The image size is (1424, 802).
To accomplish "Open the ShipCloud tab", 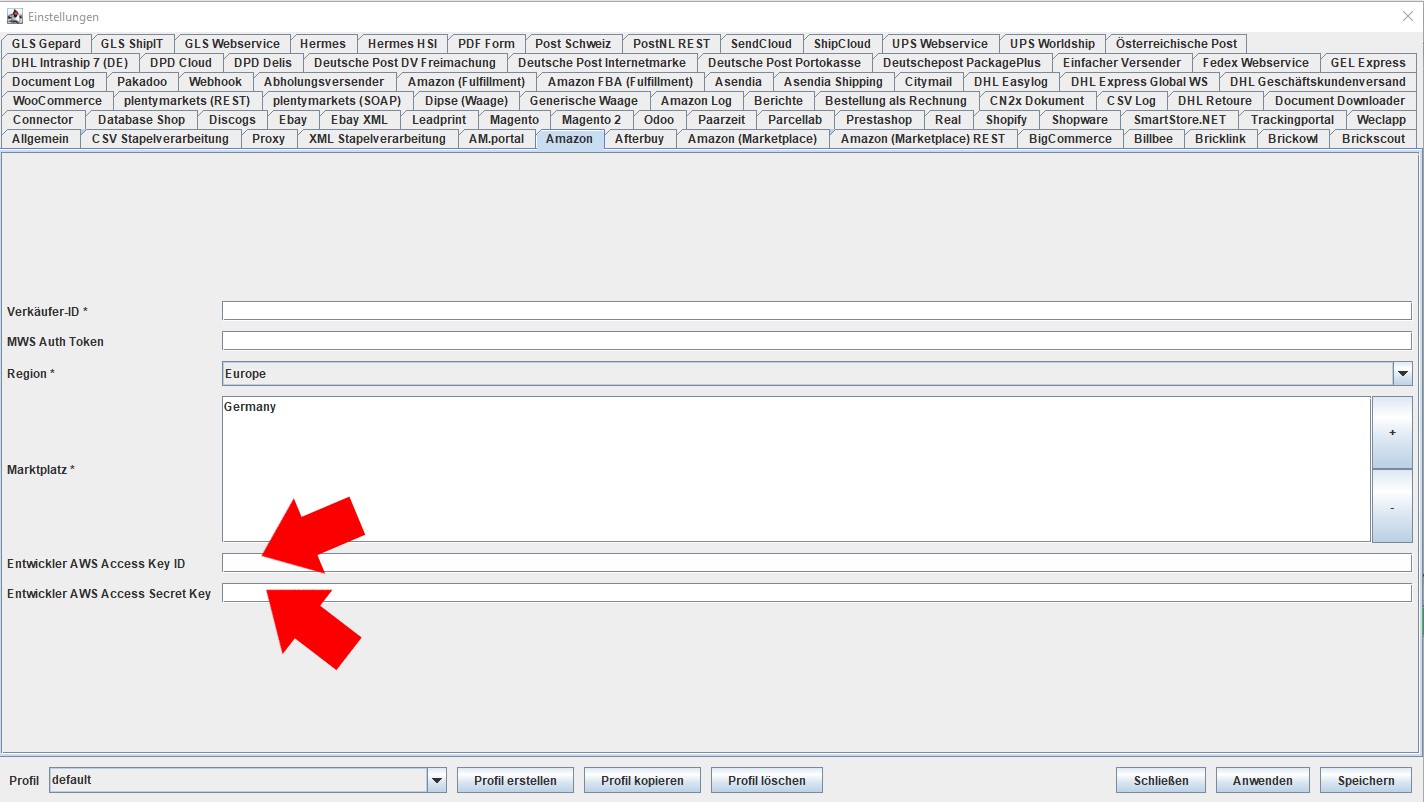I will tap(842, 44).
